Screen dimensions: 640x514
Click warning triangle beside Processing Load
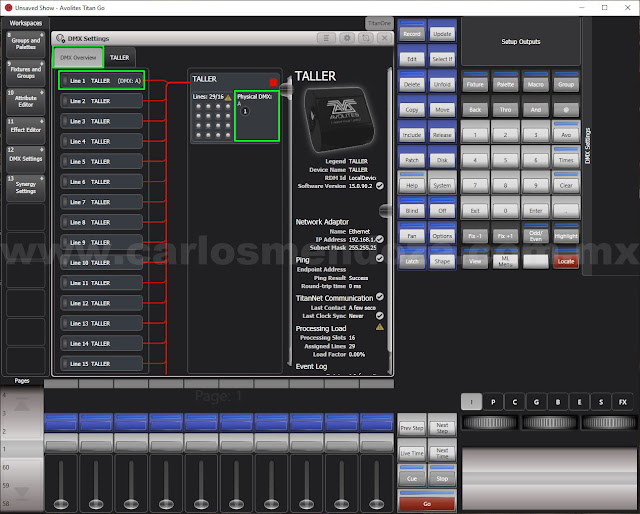pos(380,327)
